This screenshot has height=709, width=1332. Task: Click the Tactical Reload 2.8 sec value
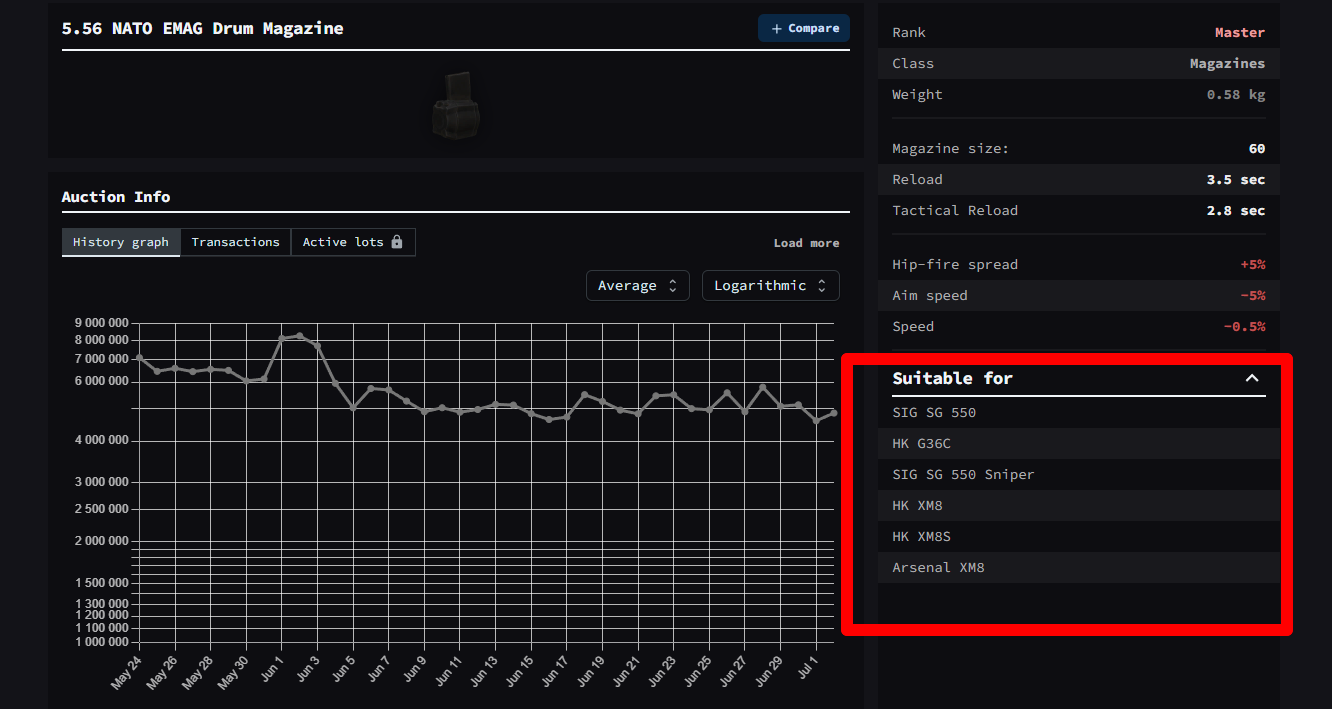coord(1236,211)
